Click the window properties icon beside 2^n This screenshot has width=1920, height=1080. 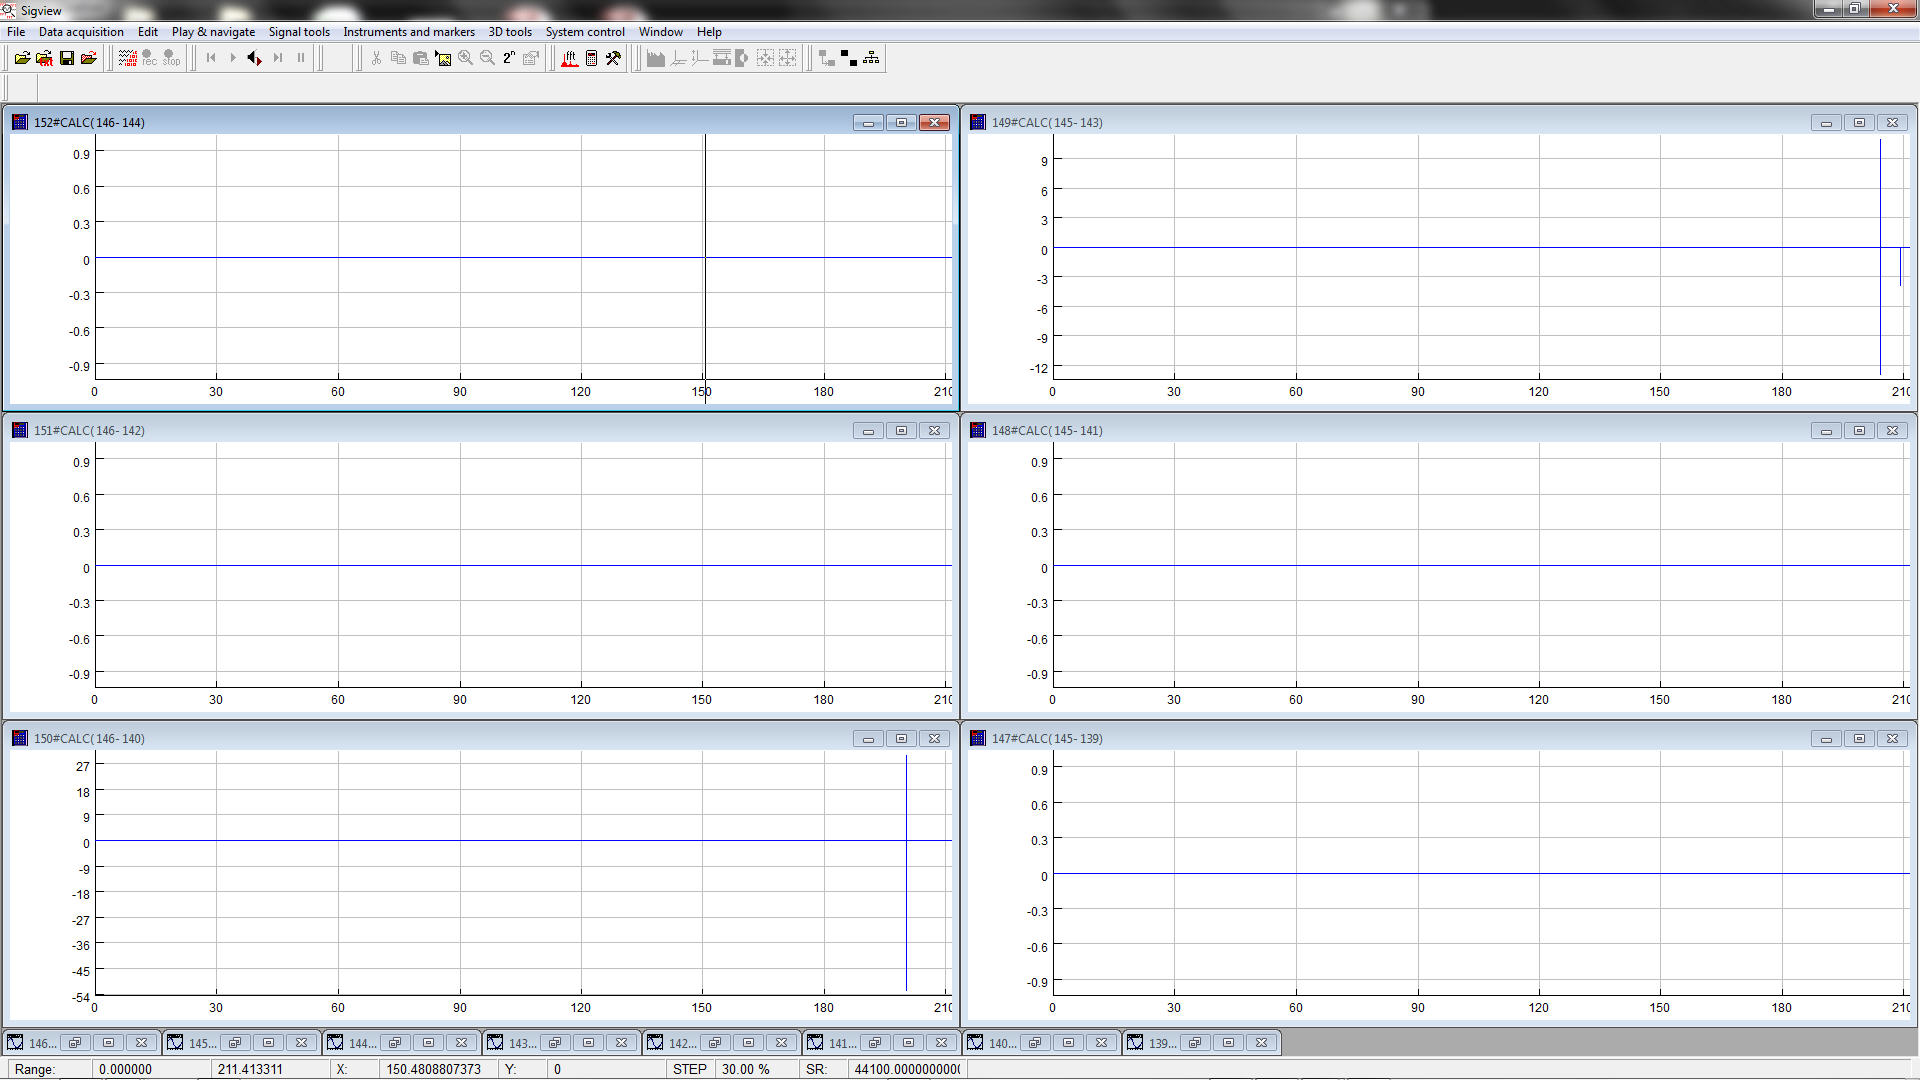click(x=531, y=58)
